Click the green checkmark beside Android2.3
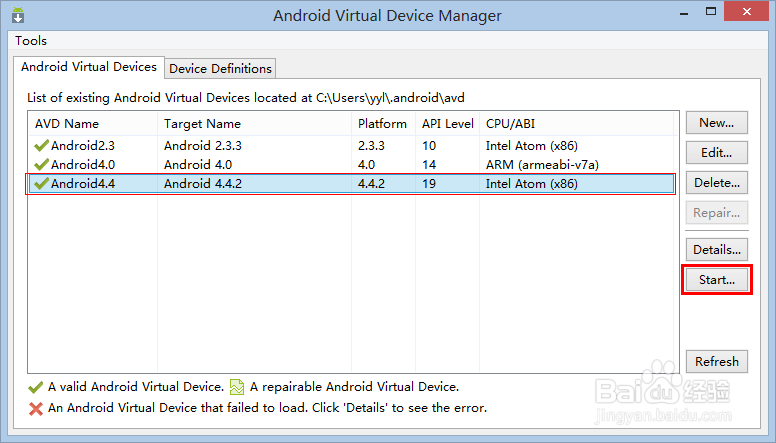Image resolution: width=776 pixels, height=443 pixels. coord(41,146)
